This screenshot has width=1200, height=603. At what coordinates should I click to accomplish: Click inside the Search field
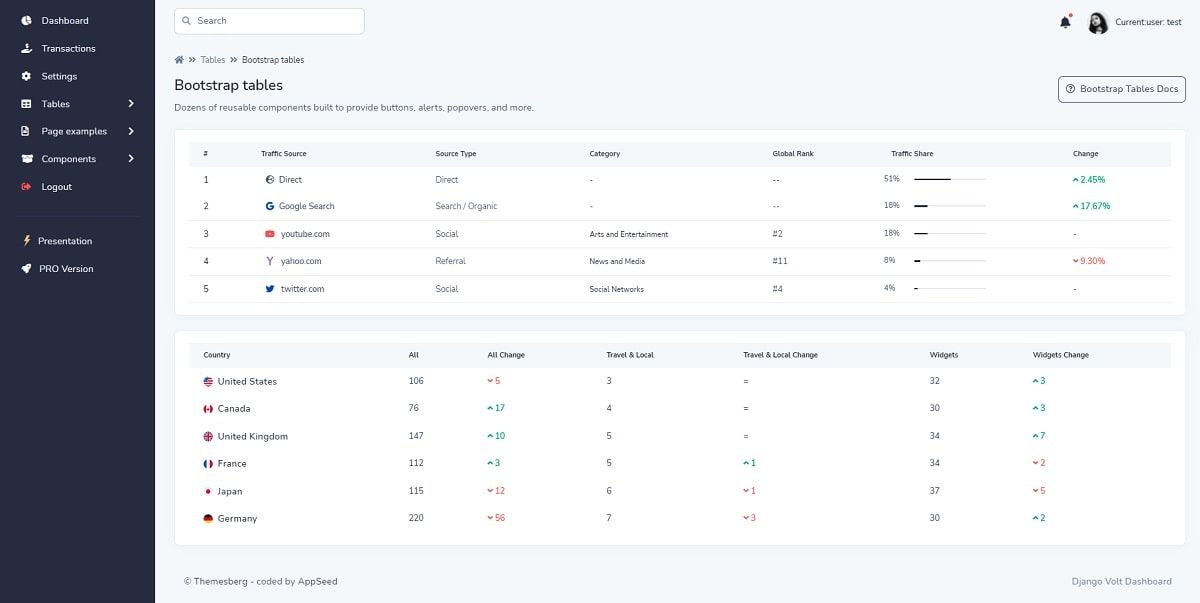coord(268,20)
